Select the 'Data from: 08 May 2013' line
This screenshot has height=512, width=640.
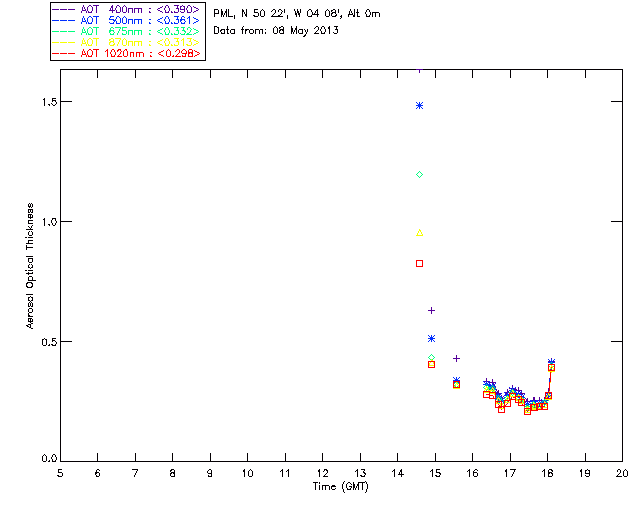276,31
